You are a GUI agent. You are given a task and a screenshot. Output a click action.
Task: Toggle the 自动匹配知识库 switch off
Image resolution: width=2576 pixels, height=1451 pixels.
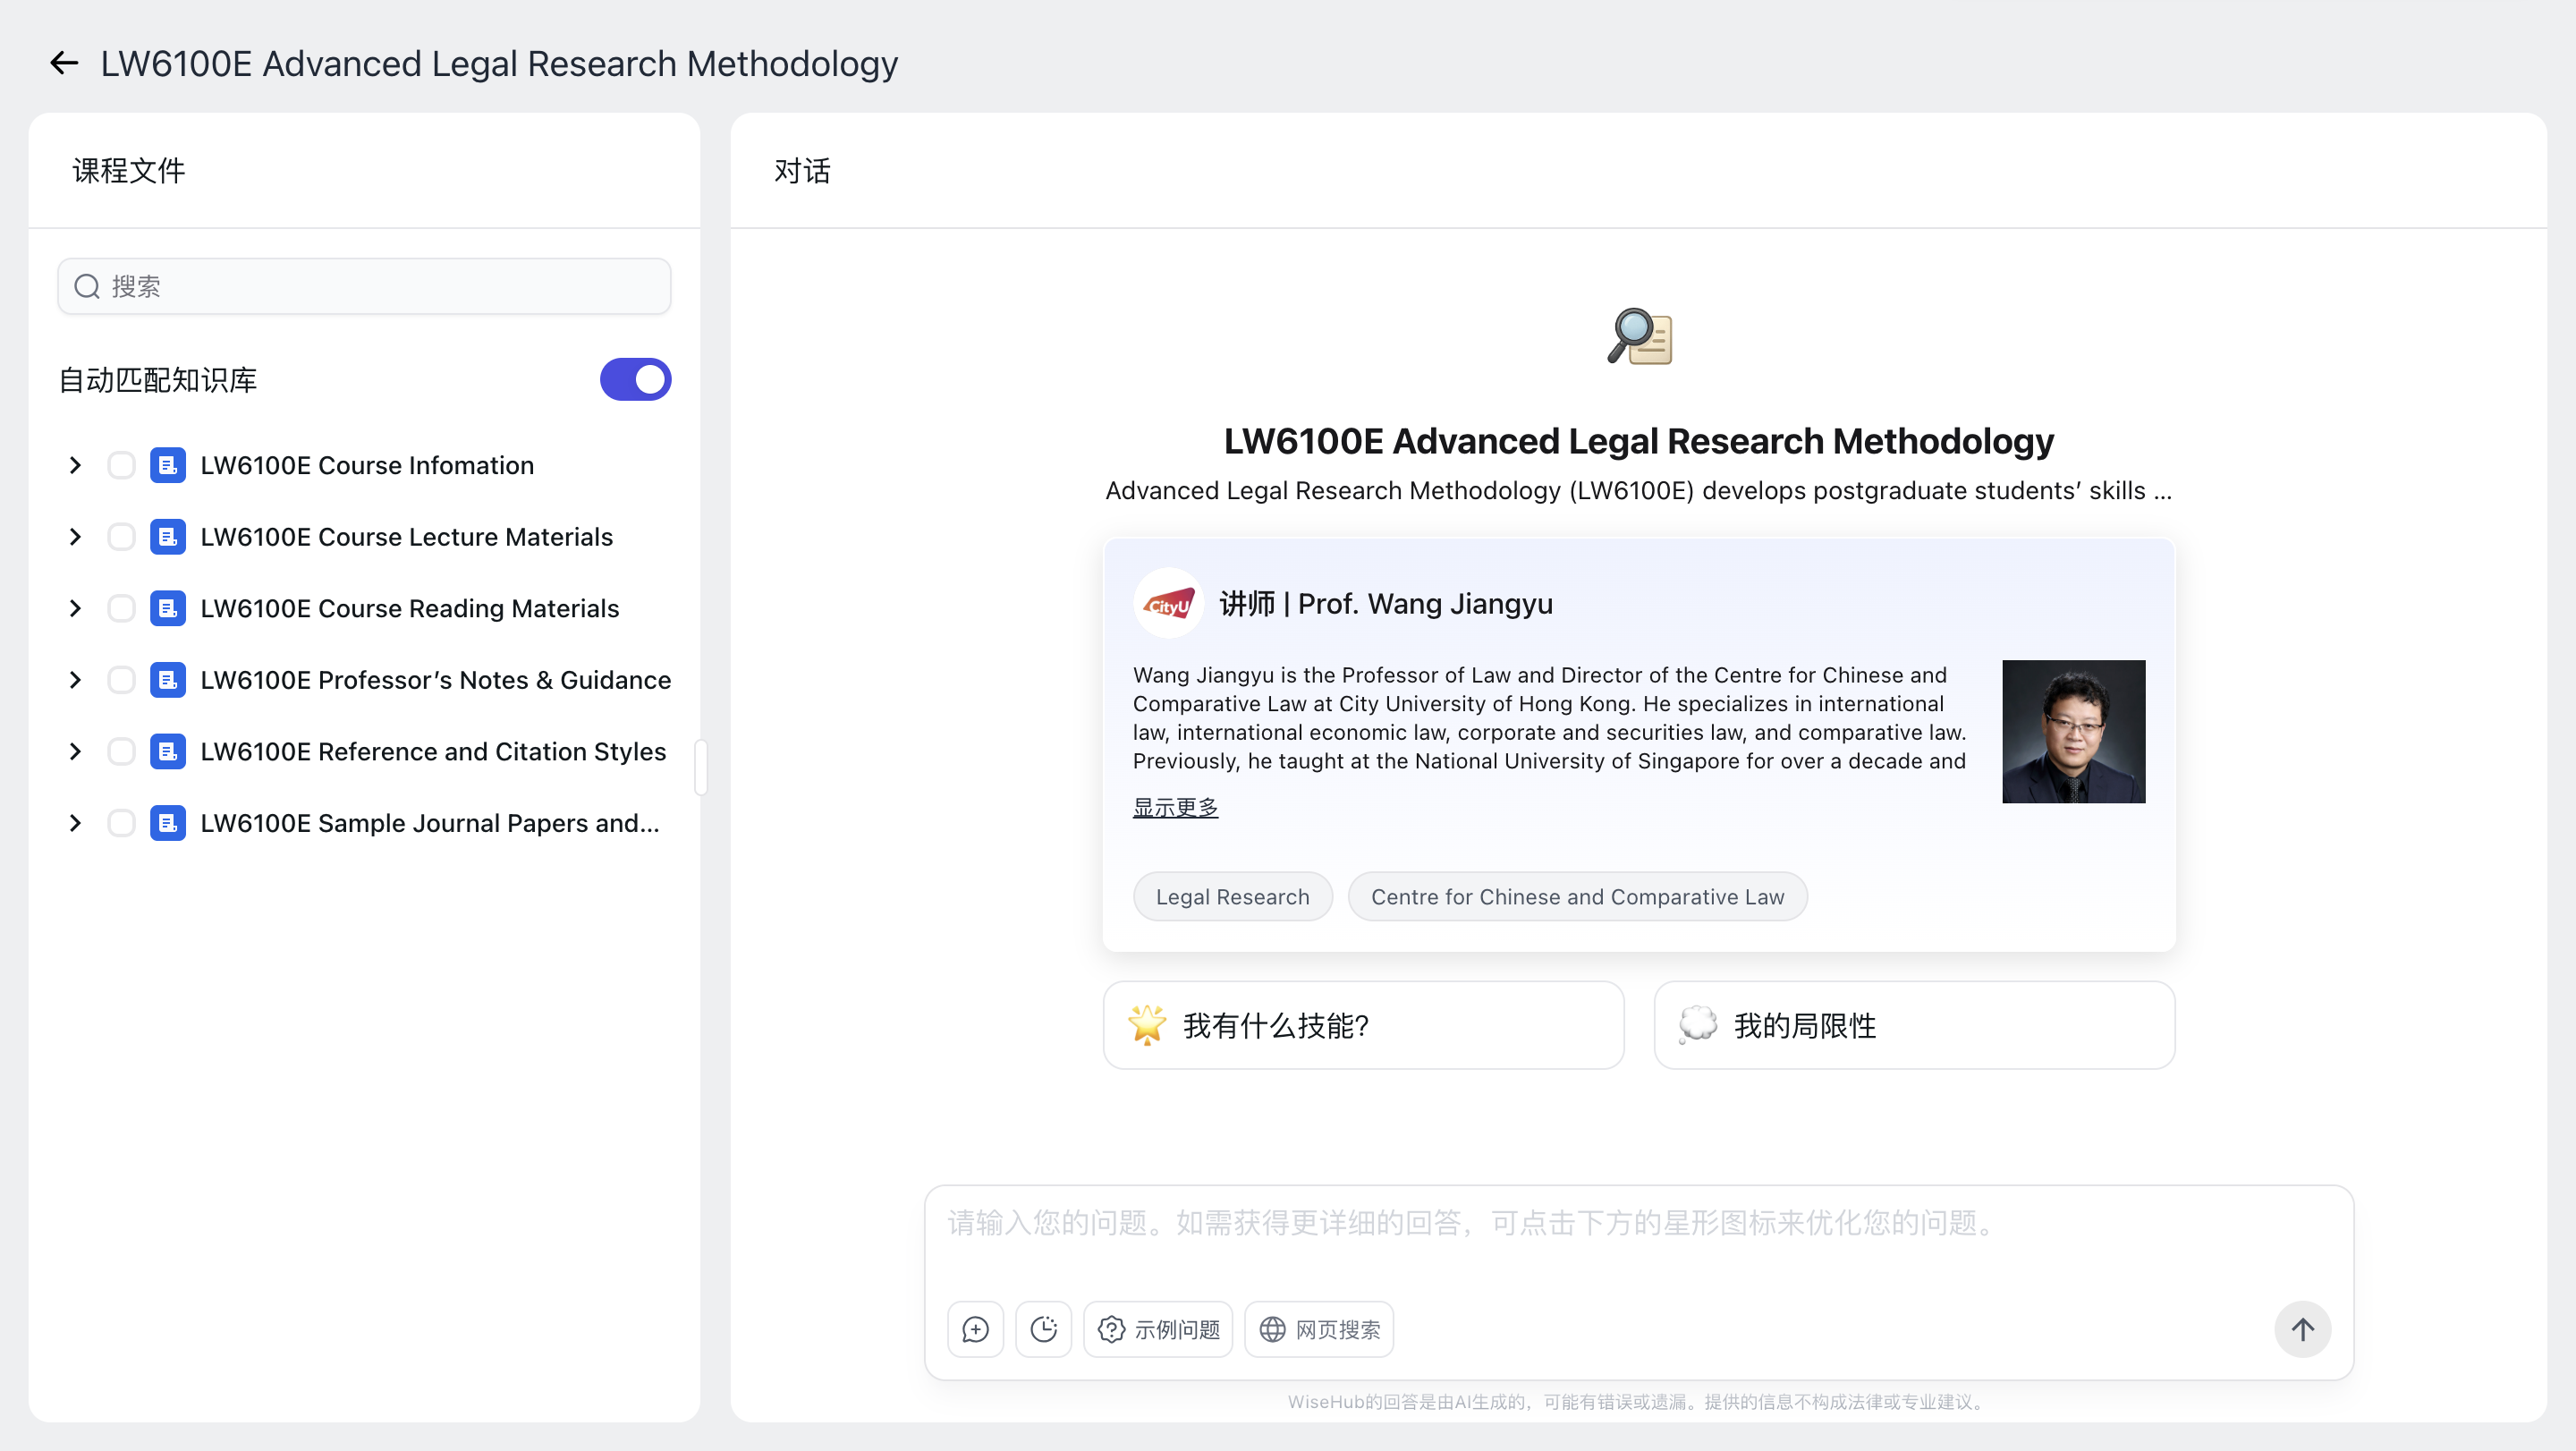(635, 380)
